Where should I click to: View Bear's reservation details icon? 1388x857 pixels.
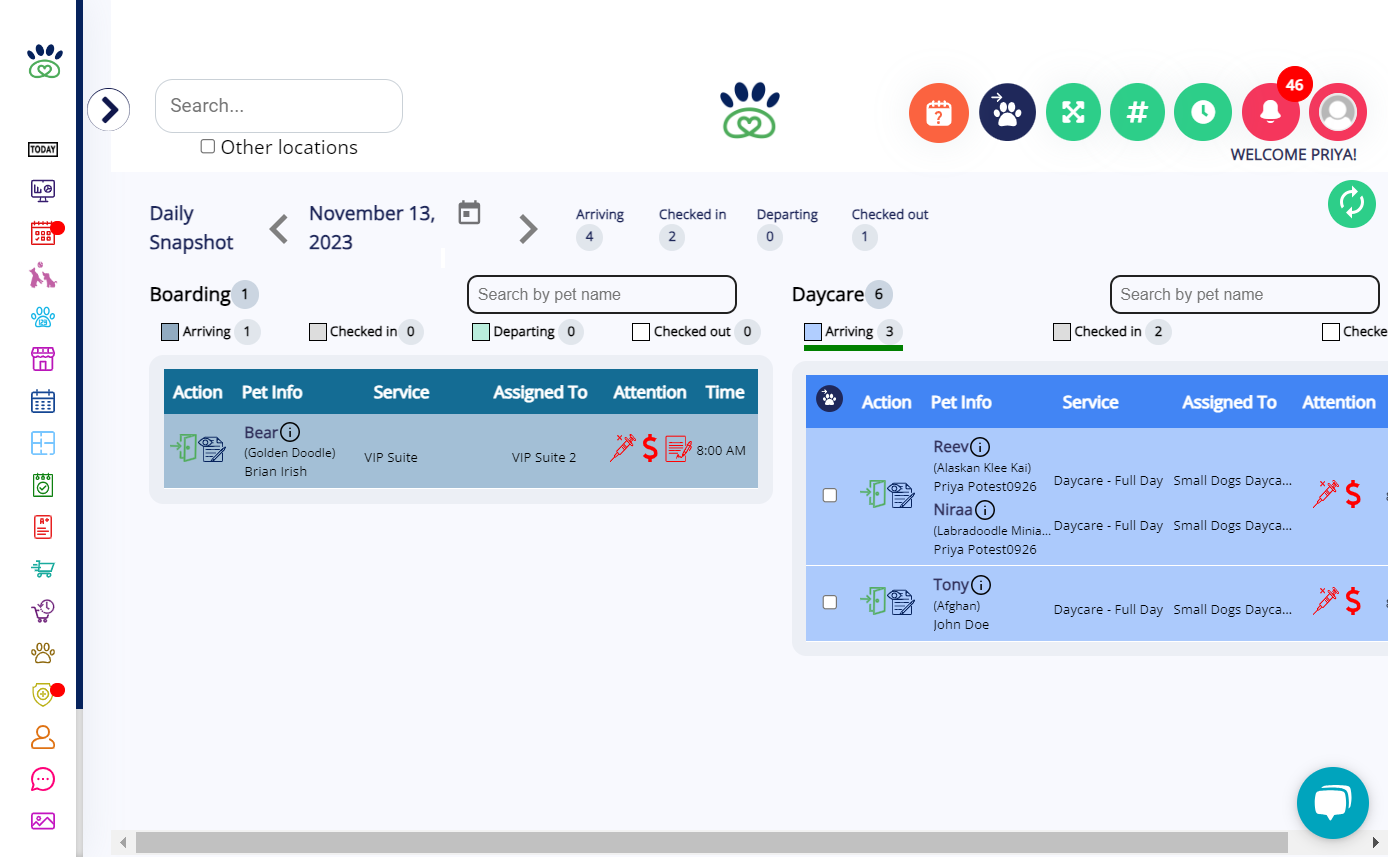click(x=213, y=449)
